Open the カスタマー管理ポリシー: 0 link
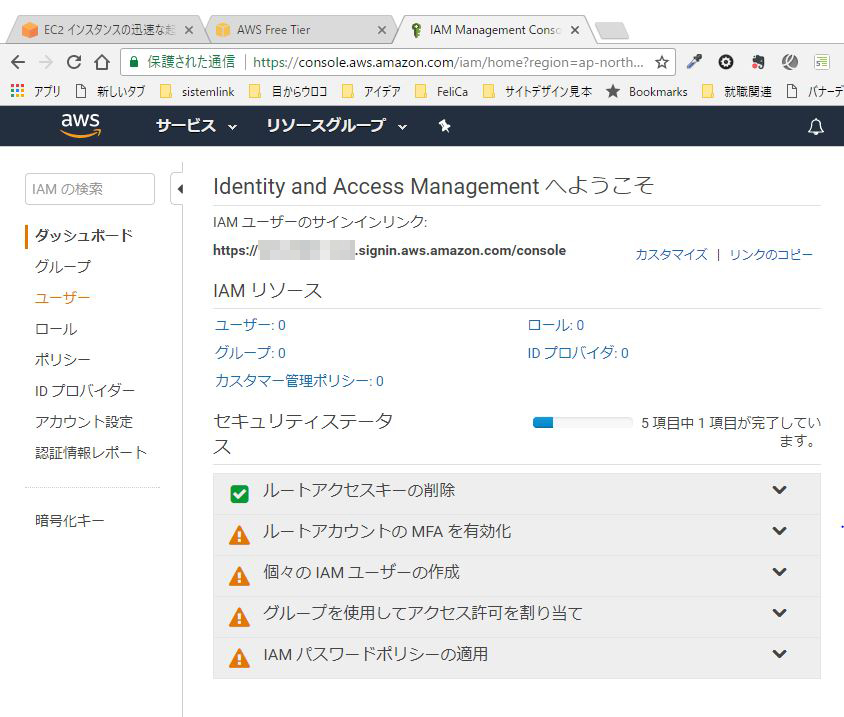The image size is (844, 717). pyautogui.click(x=299, y=381)
